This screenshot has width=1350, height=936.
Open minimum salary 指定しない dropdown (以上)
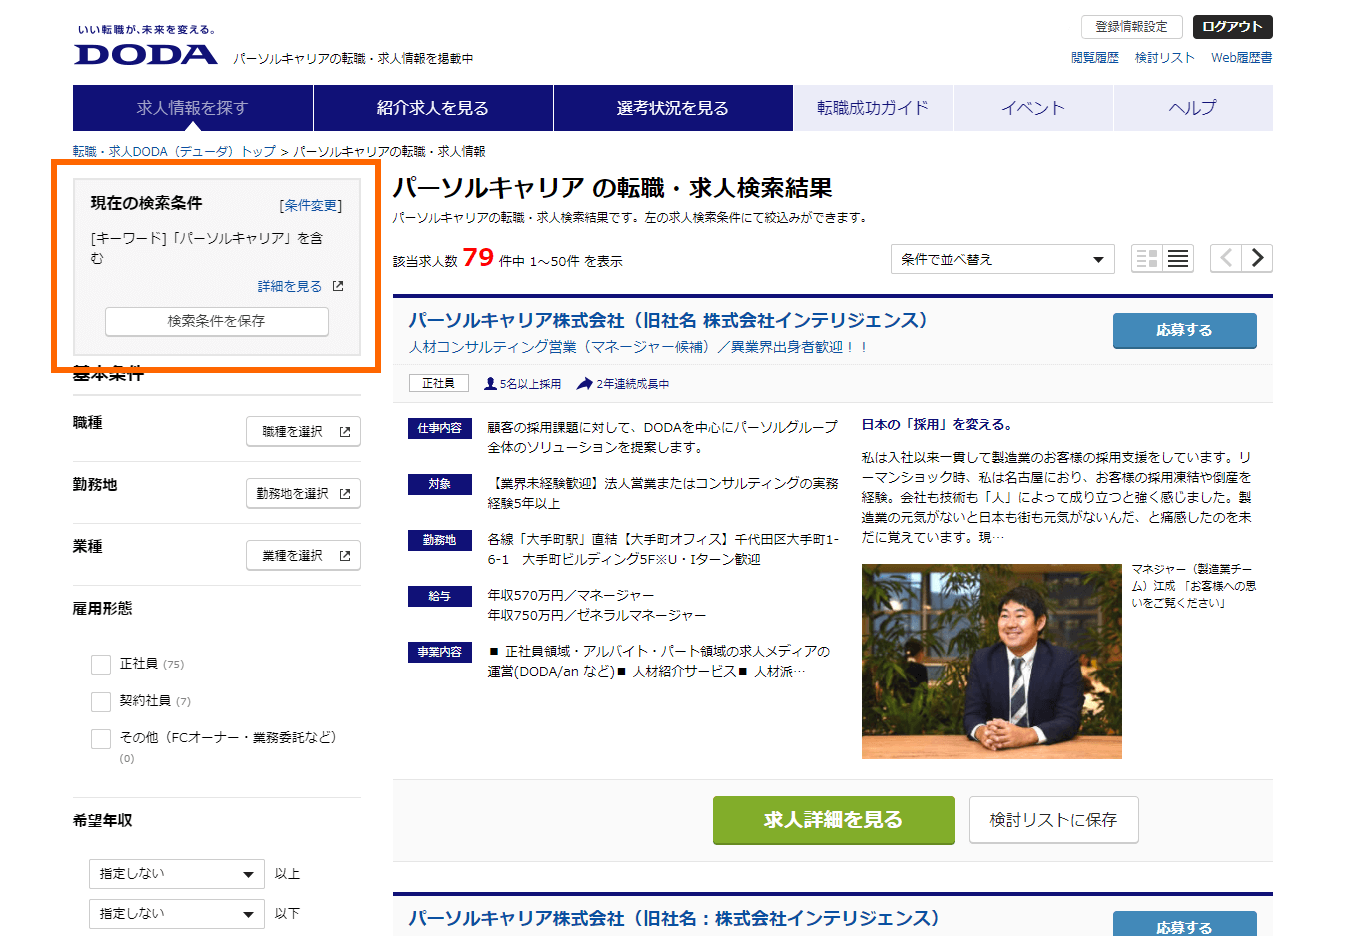click(x=177, y=874)
